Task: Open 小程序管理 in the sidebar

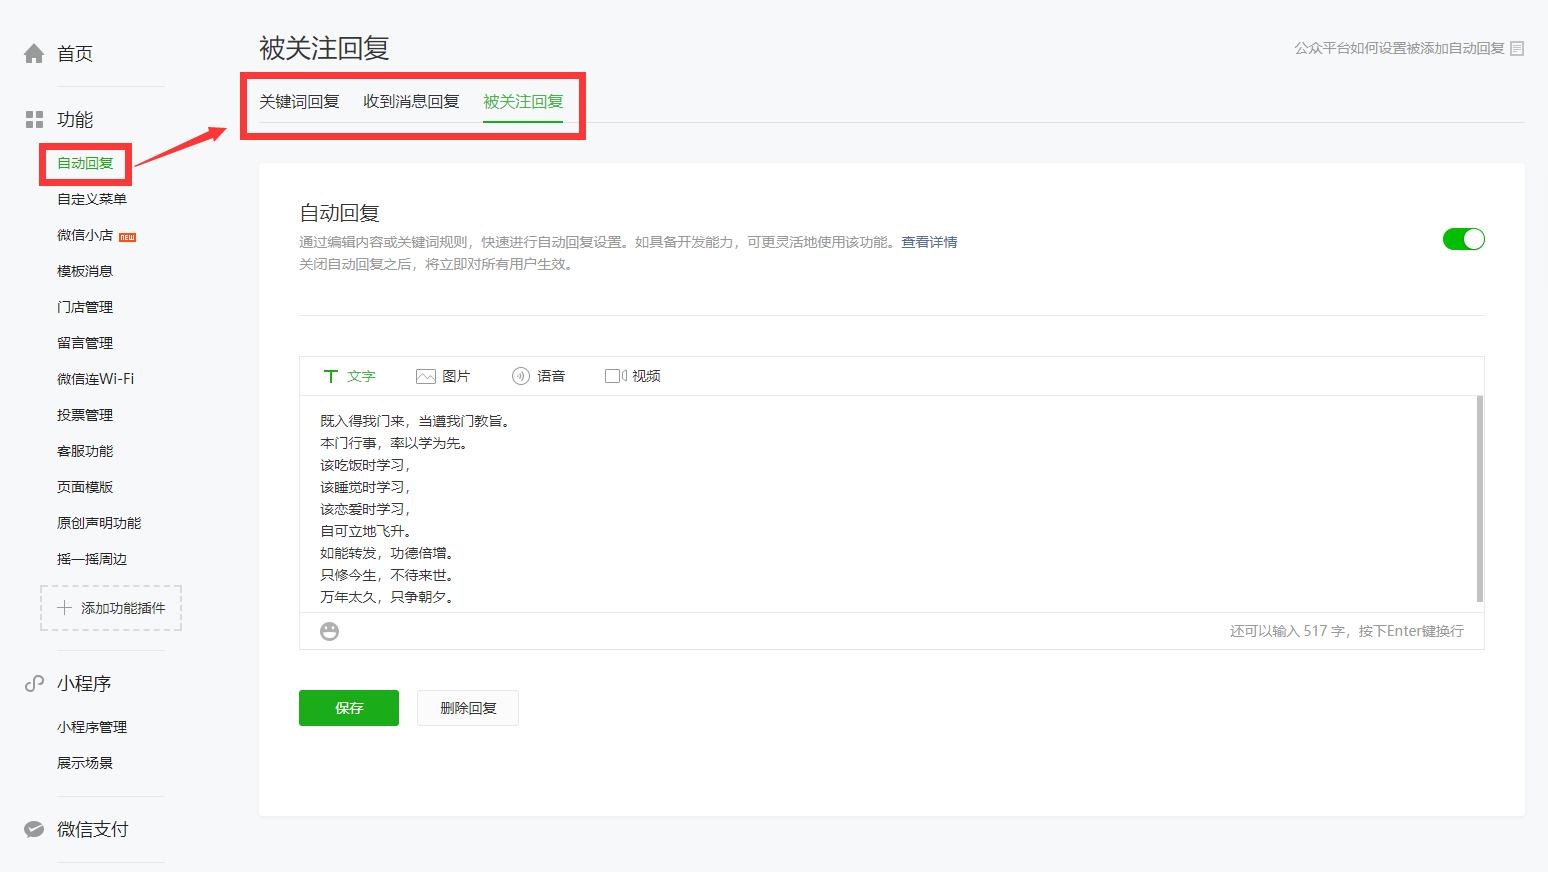Action: pos(92,727)
